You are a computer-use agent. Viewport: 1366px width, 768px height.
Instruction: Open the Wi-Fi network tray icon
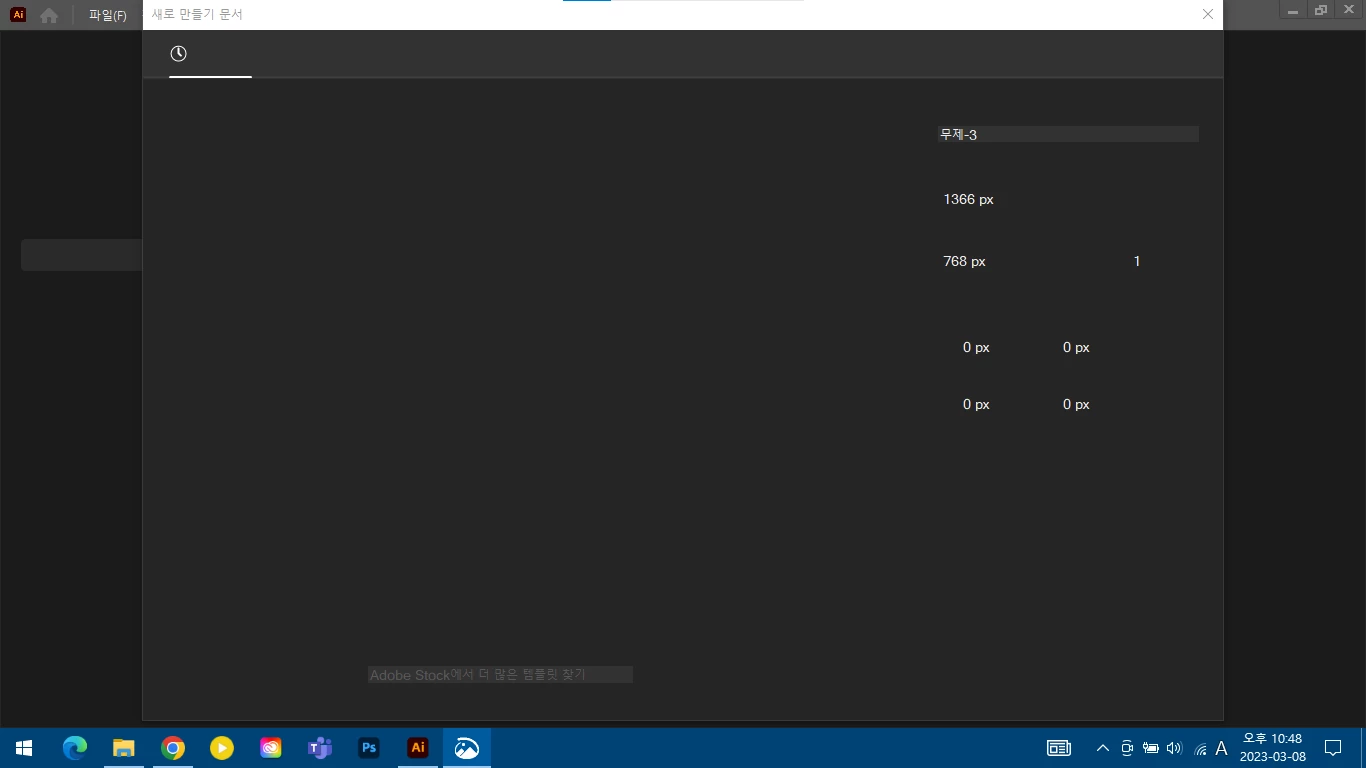tap(1200, 748)
